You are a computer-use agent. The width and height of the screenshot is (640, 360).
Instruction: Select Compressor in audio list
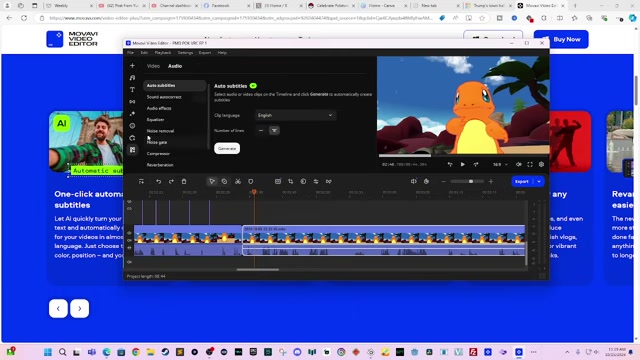pos(158,154)
